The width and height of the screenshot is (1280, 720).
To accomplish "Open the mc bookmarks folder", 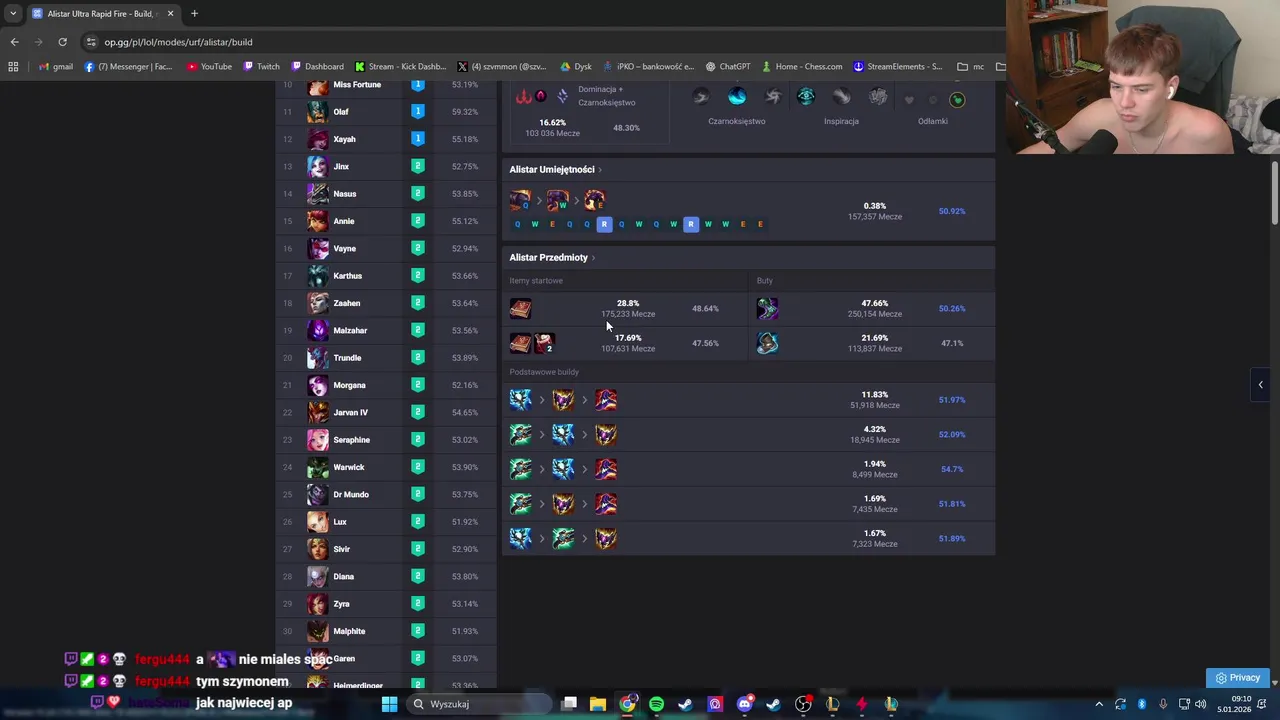I will (x=970, y=67).
